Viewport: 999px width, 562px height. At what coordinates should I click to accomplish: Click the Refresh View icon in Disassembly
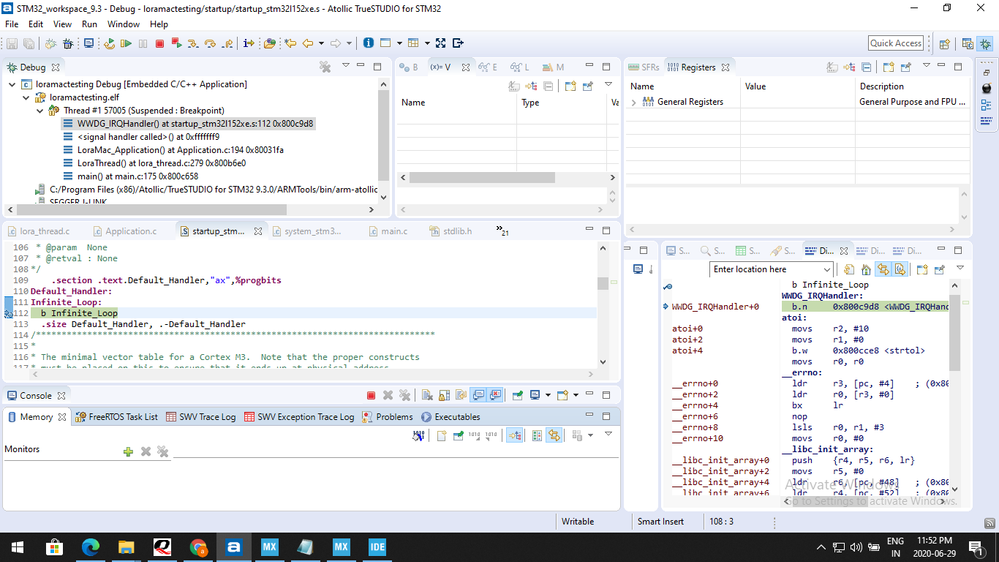(849, 270)
